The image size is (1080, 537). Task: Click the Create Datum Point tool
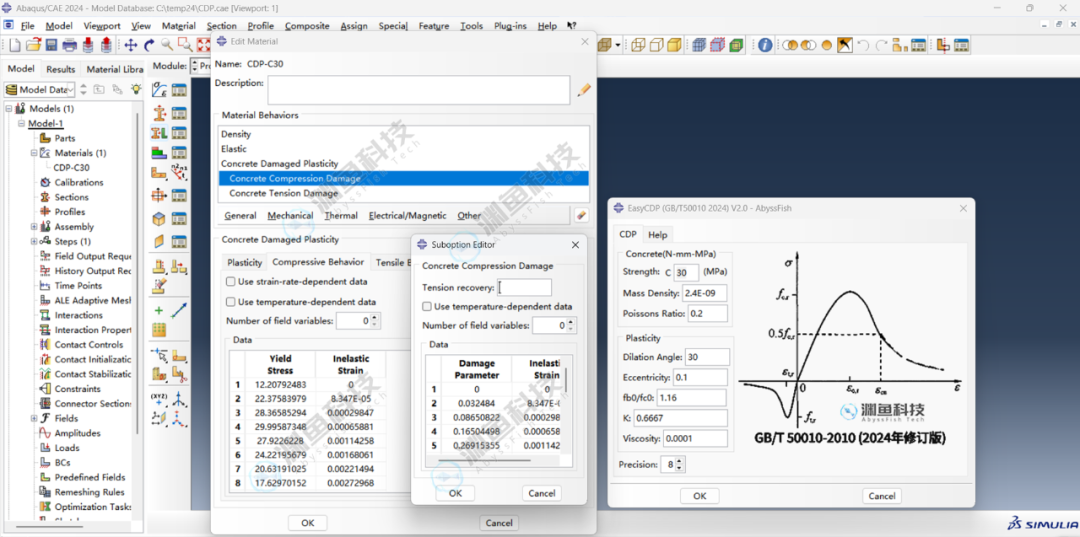click(x=159, y=400)
